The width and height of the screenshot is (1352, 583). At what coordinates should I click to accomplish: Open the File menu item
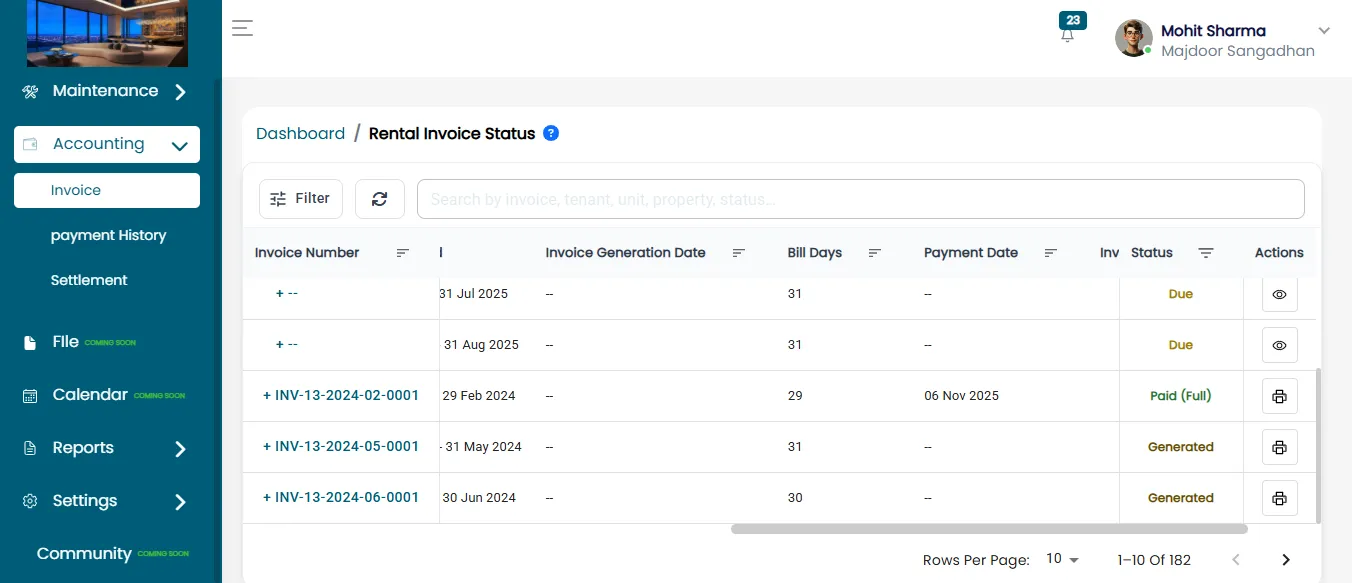point(80,342)
